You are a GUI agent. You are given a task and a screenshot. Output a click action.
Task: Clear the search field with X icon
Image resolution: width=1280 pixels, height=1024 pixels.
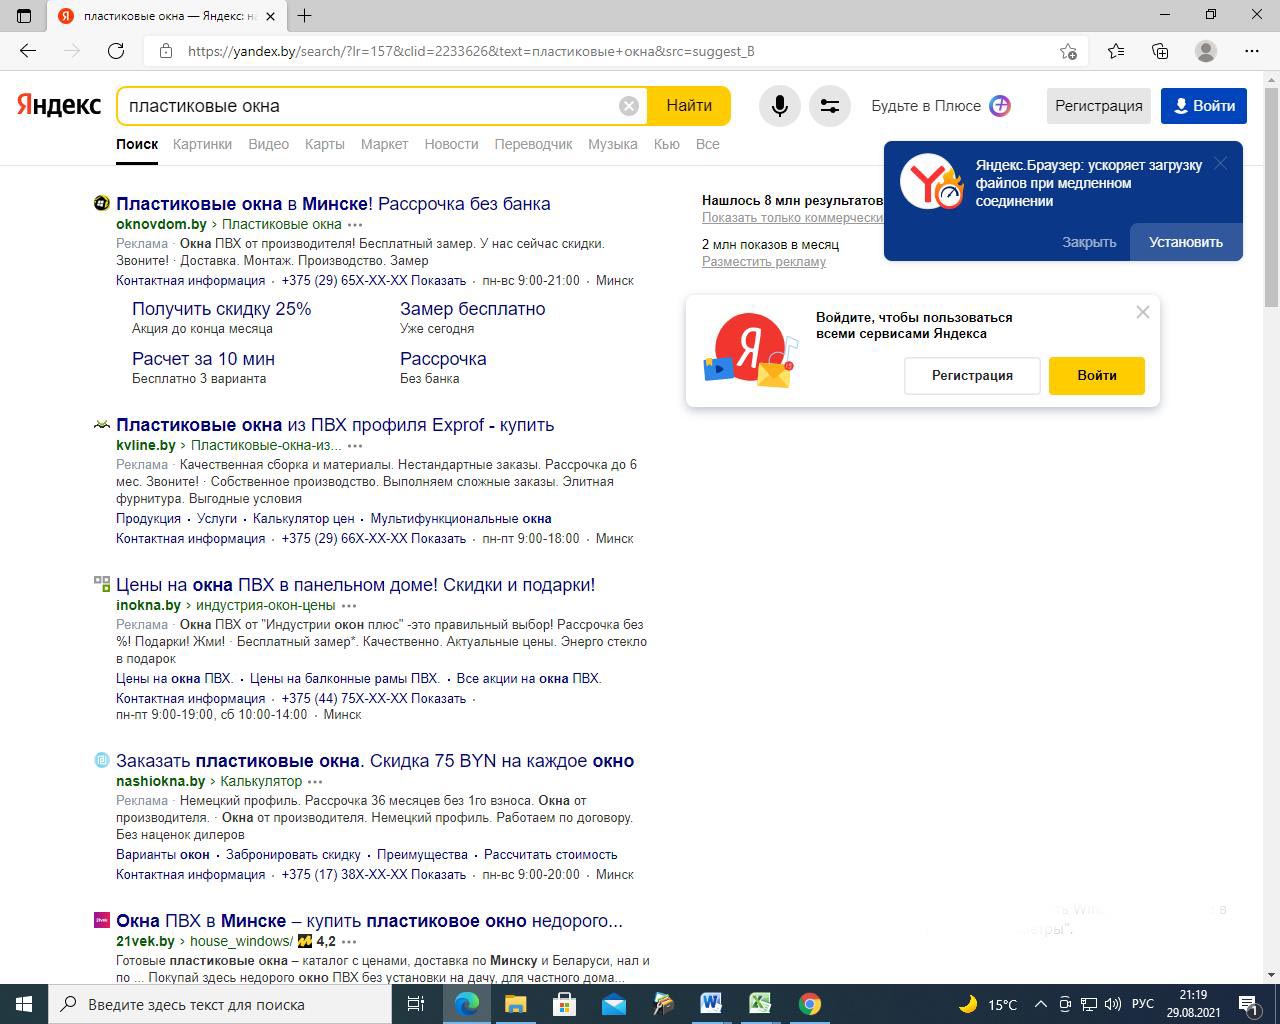point(628,106)
